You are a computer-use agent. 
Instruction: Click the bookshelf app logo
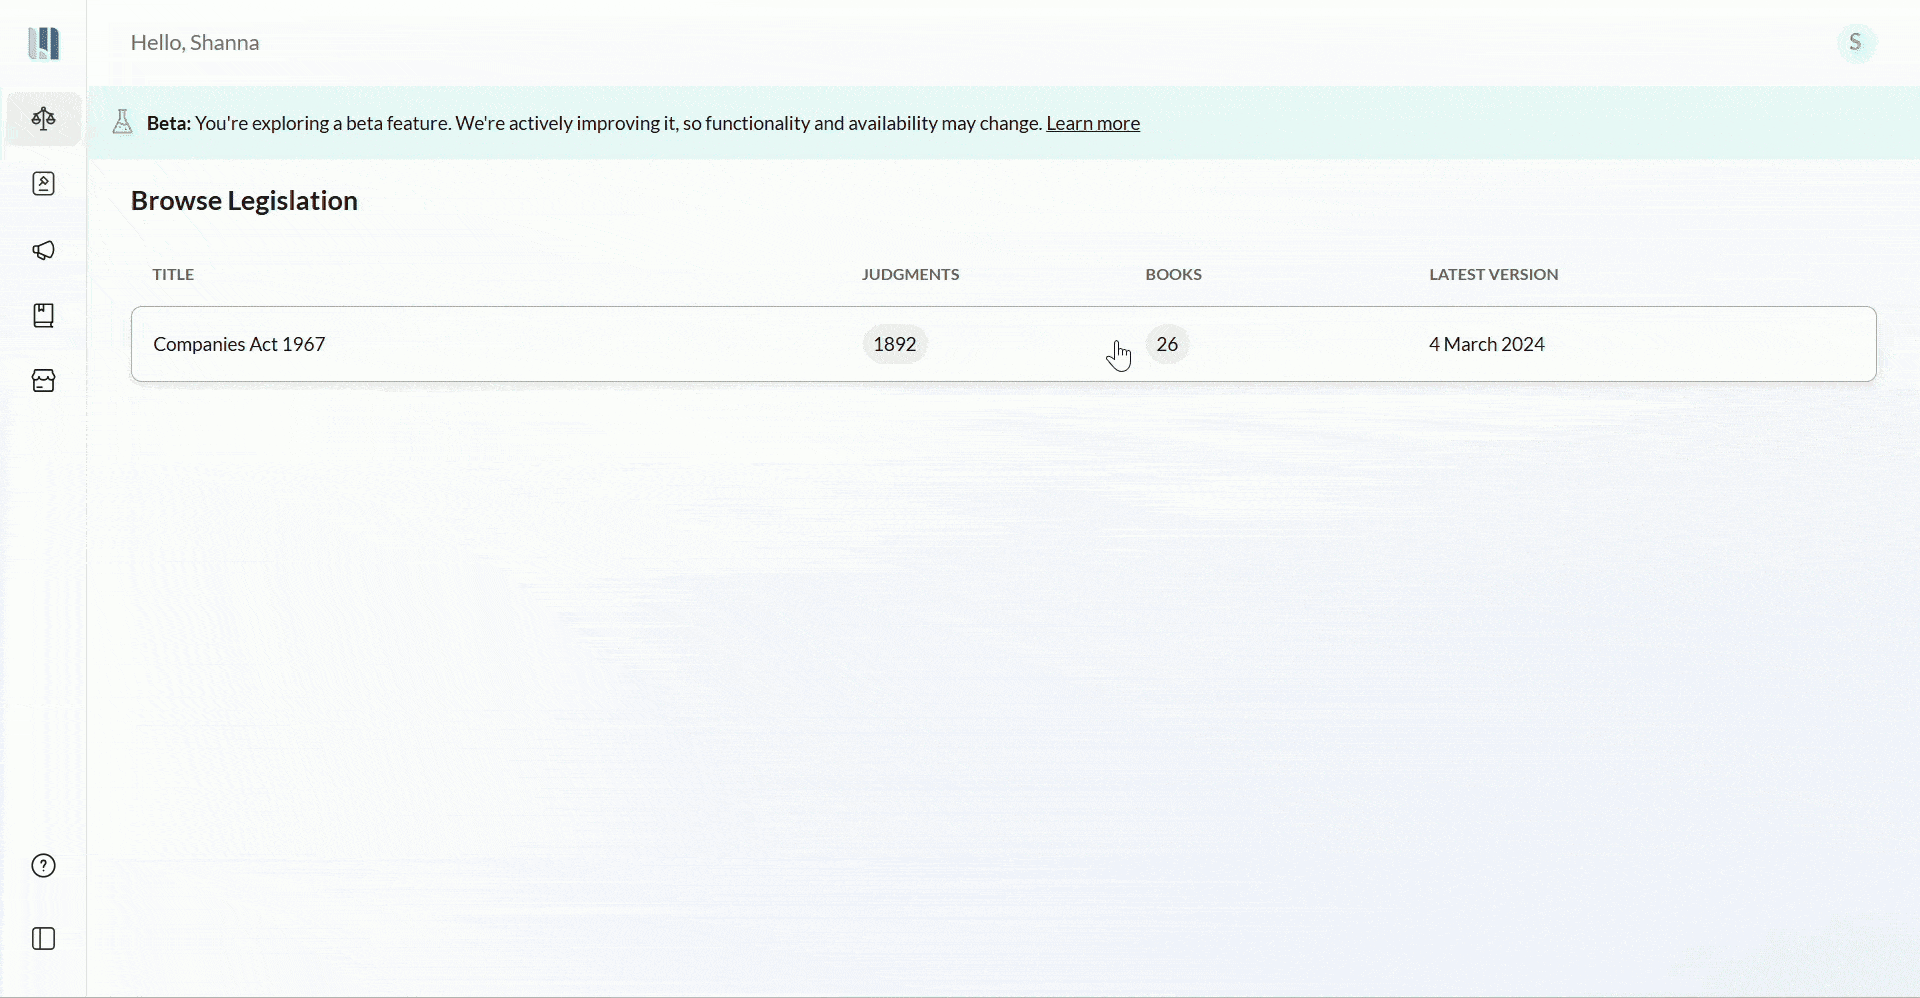tap(44, 43)
